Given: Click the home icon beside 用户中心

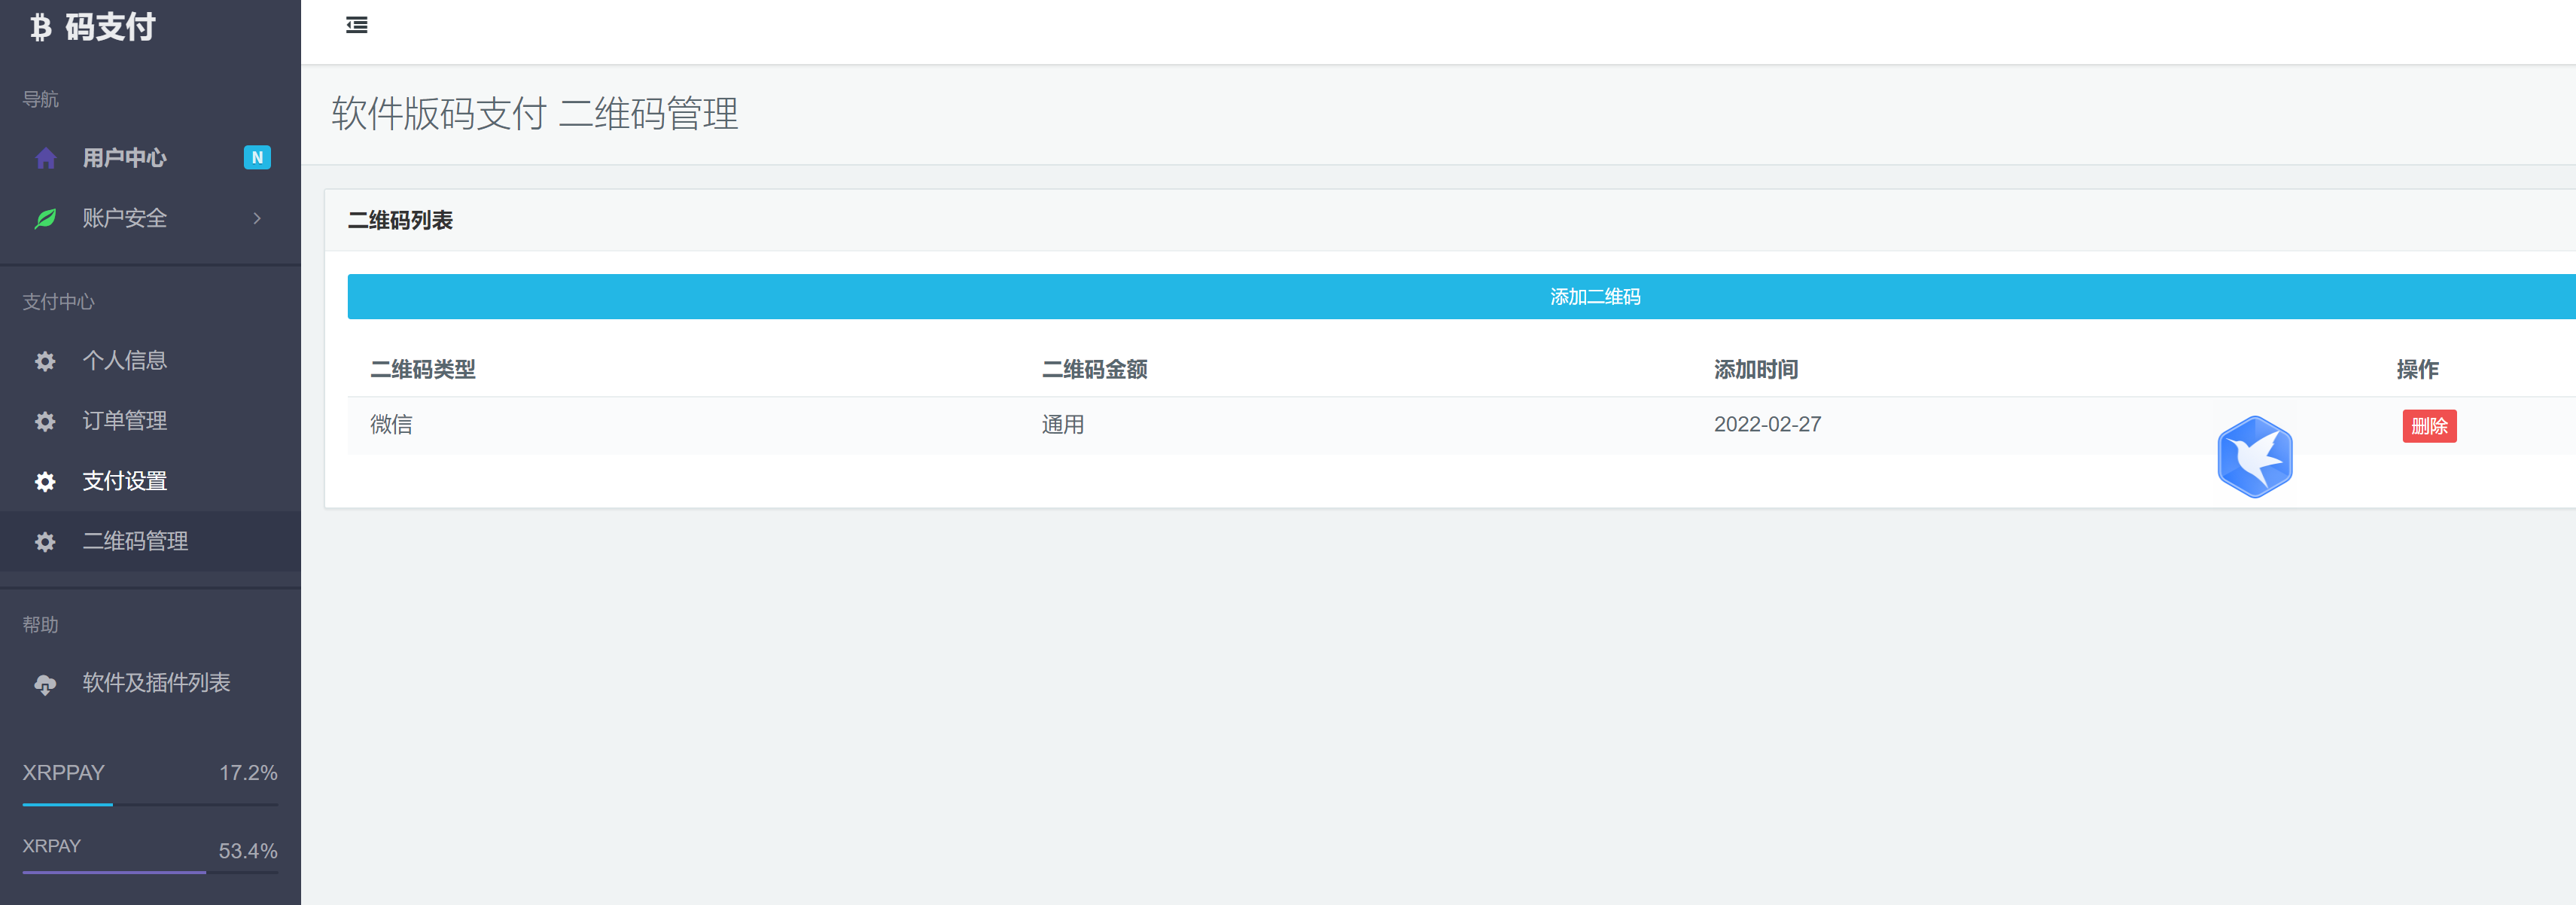Looking at the screenshot, I should [x=45, y=158].
